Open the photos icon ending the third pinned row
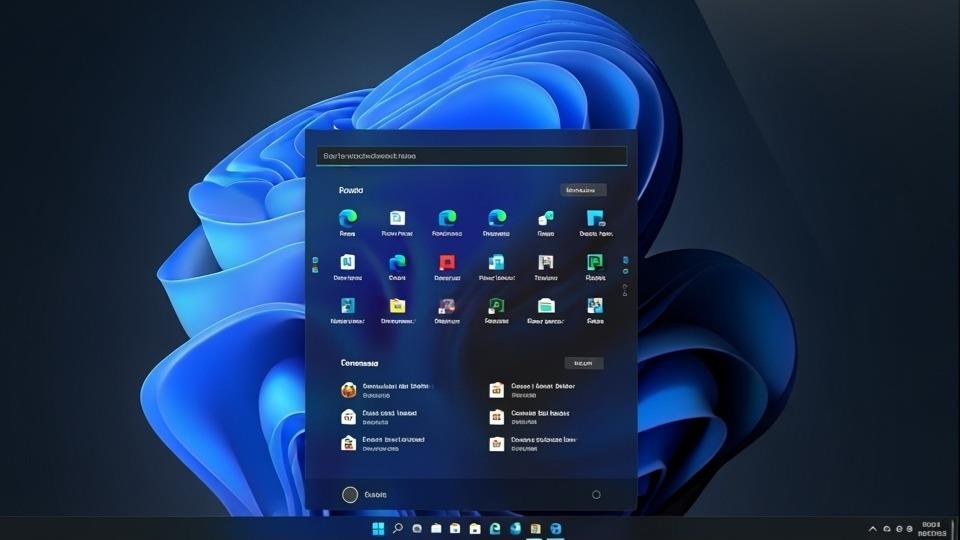960x540 pixels. click(x=595, y=306)
